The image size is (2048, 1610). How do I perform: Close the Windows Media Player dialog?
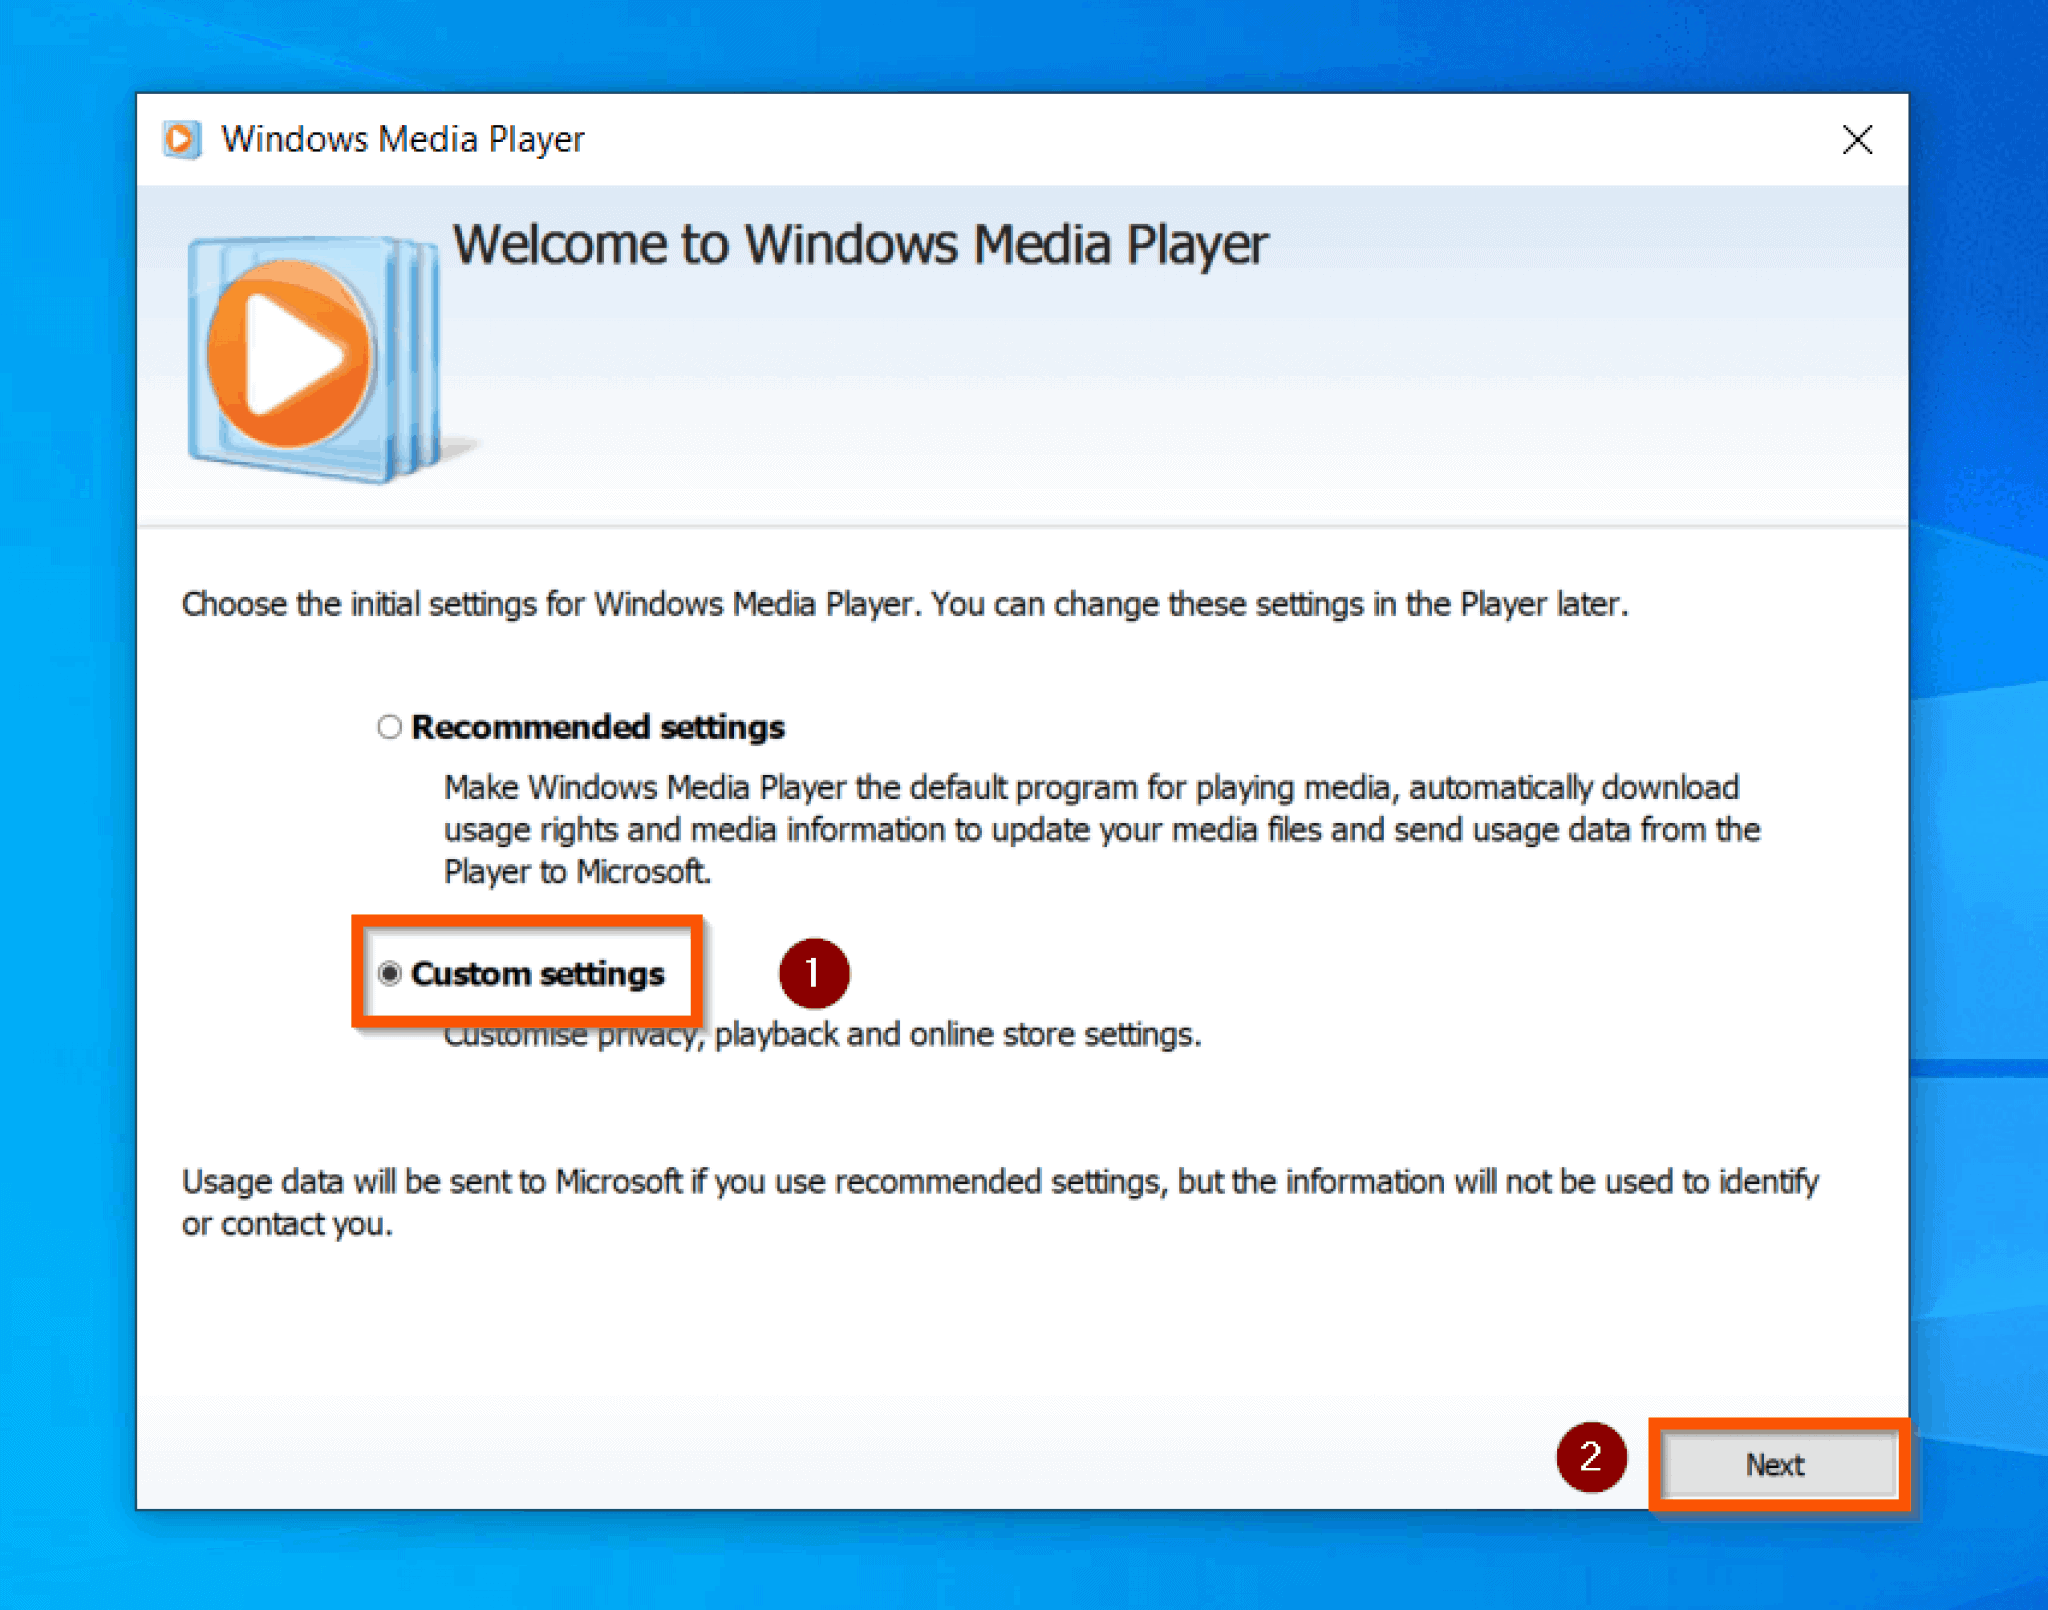click(x=1857, y=140)
